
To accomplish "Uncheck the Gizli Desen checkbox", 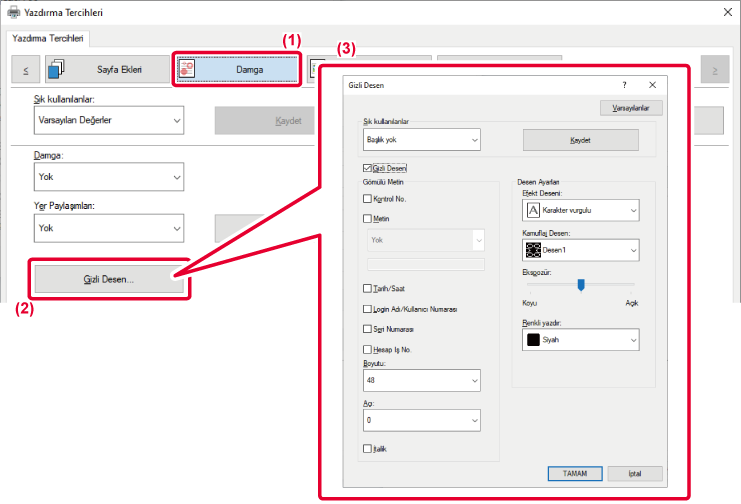I will click(x=368, y=168).
